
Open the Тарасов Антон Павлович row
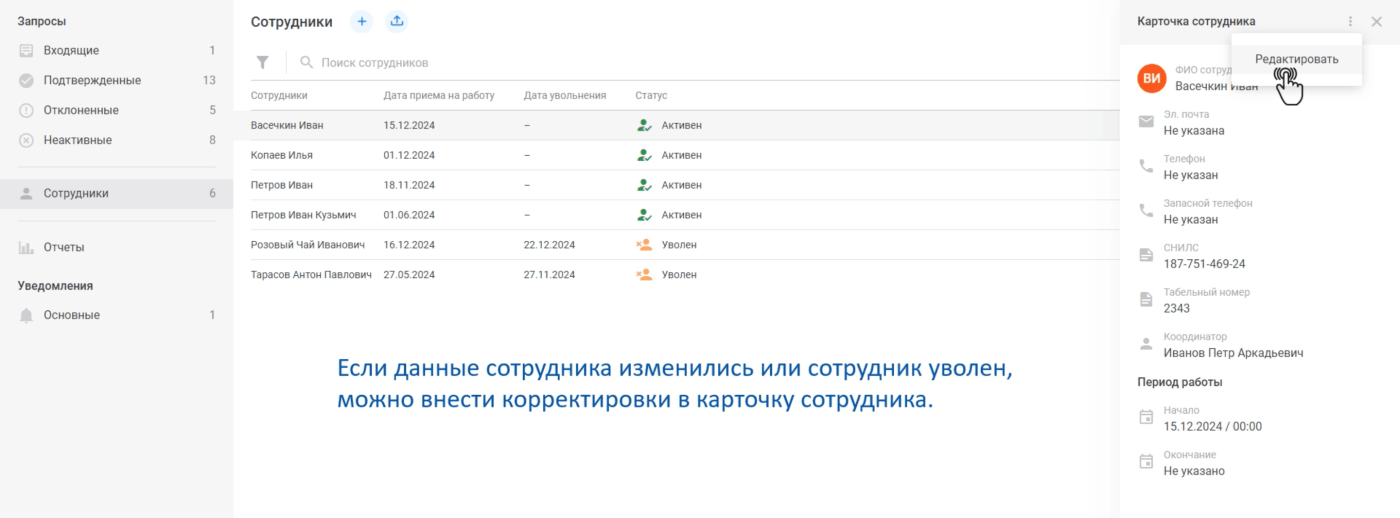coord(311,275)
